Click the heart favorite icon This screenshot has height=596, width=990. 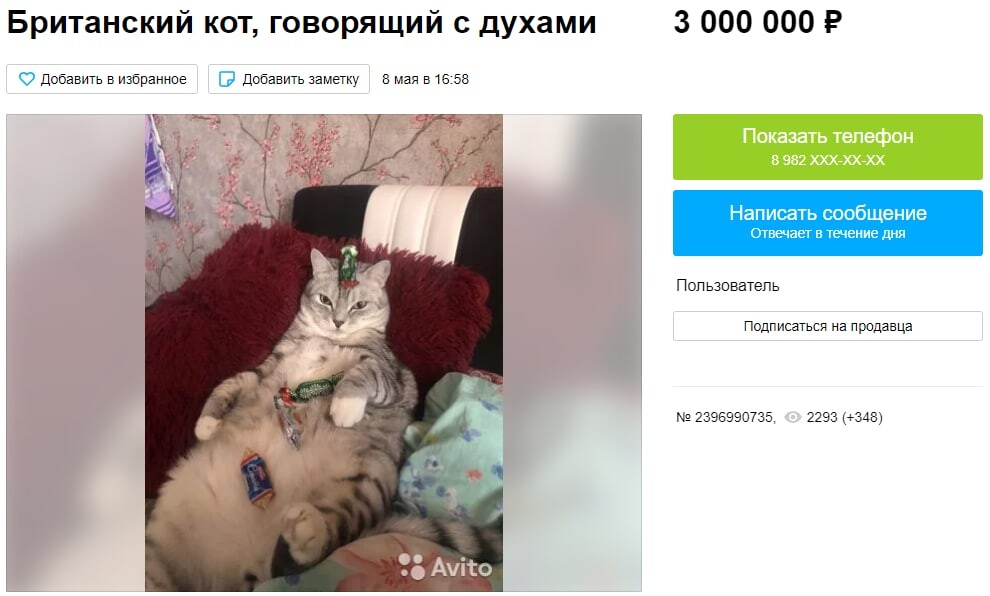click(27, 79)
